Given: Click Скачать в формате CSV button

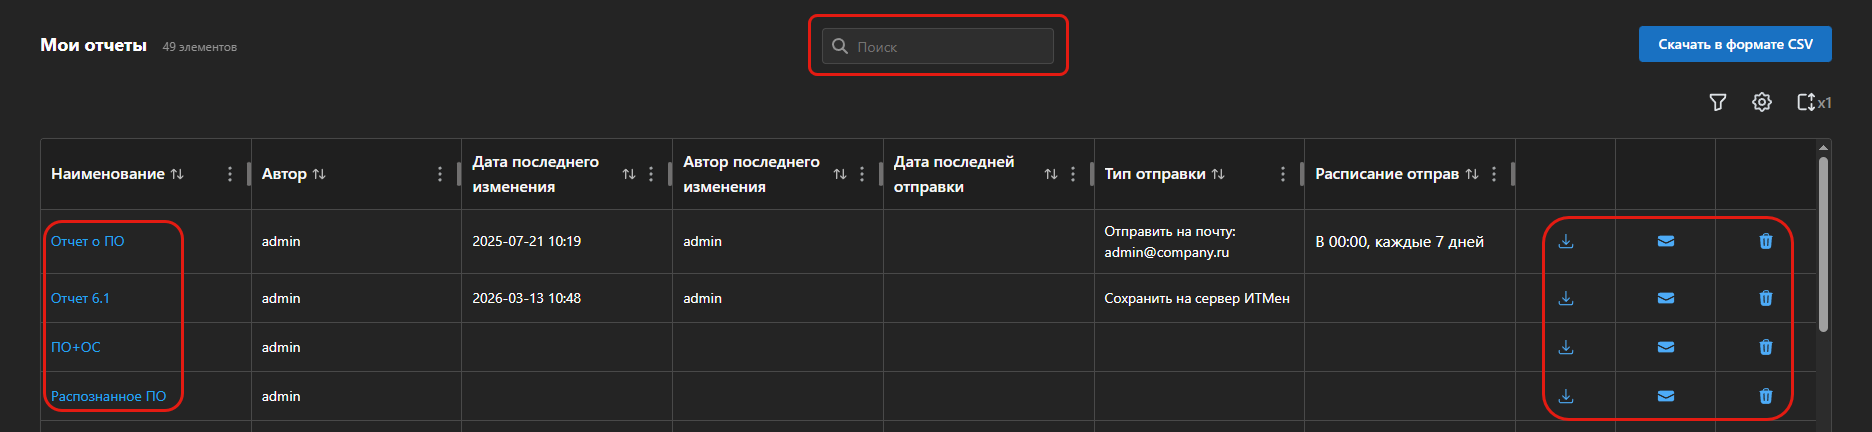Looking at the screenshot, I should pyautogui.click(x=1735, y=44).
